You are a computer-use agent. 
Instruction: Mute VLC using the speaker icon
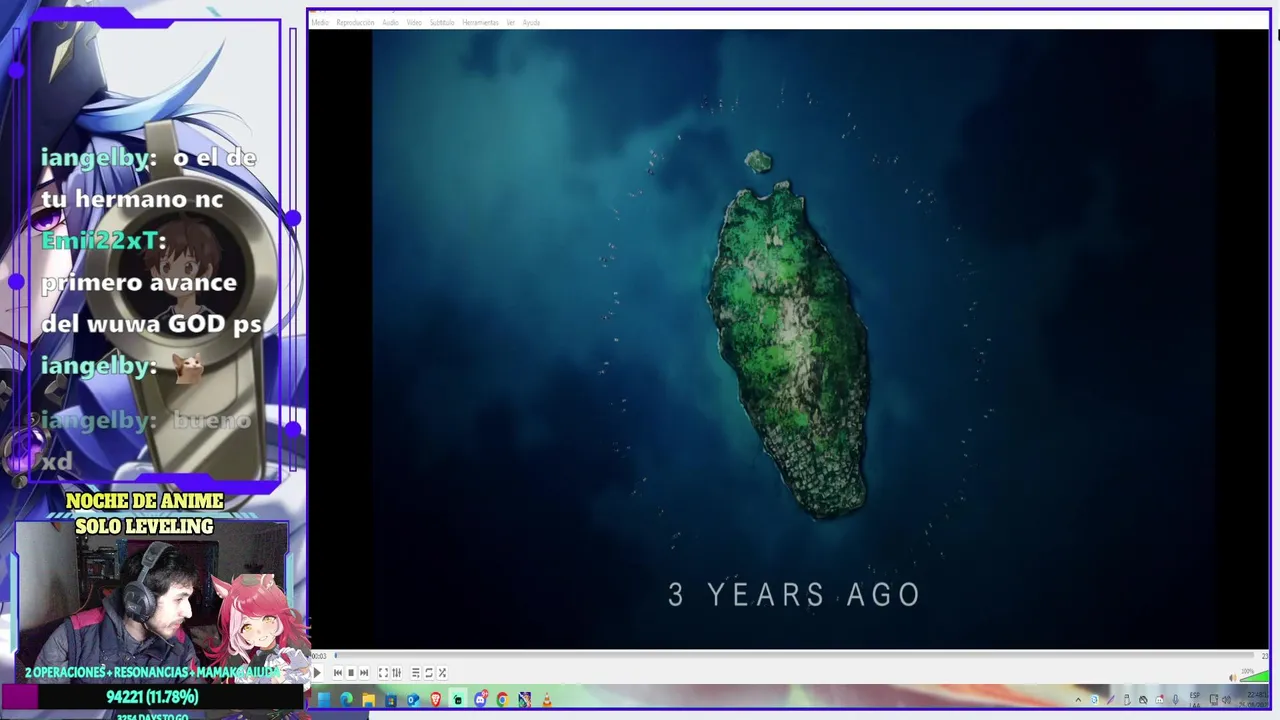(1233, 678)
